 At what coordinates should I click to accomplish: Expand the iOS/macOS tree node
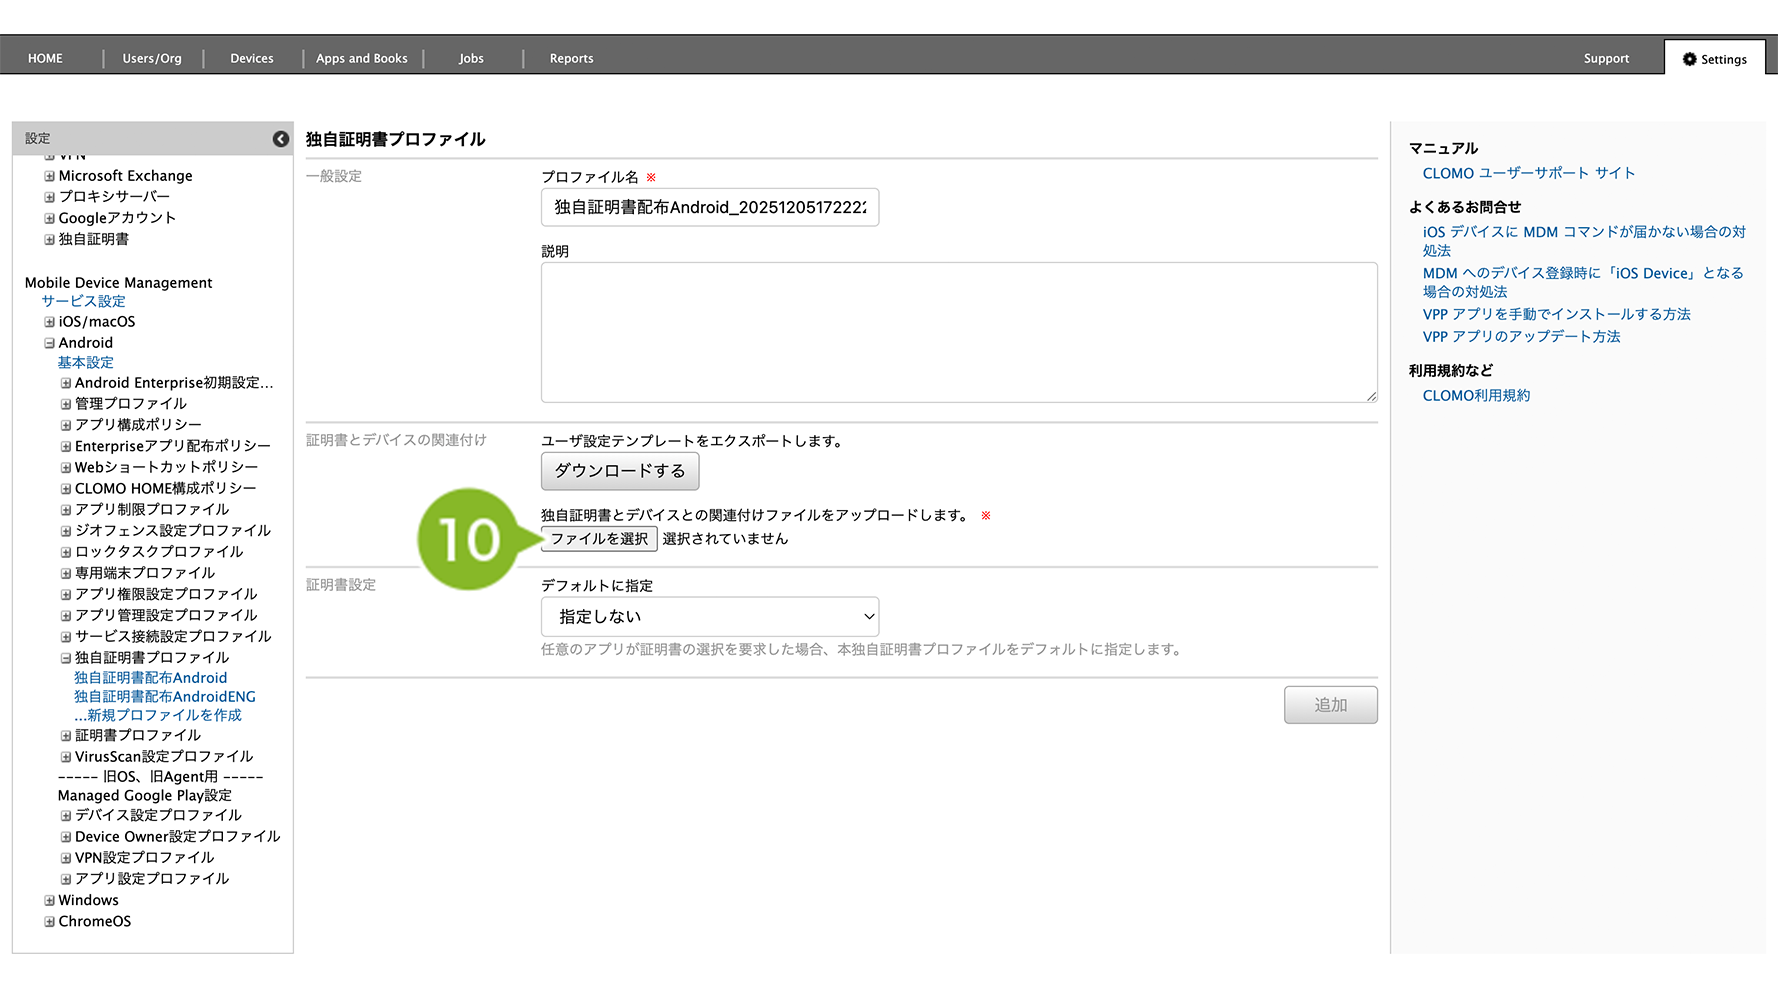[49, 322]
